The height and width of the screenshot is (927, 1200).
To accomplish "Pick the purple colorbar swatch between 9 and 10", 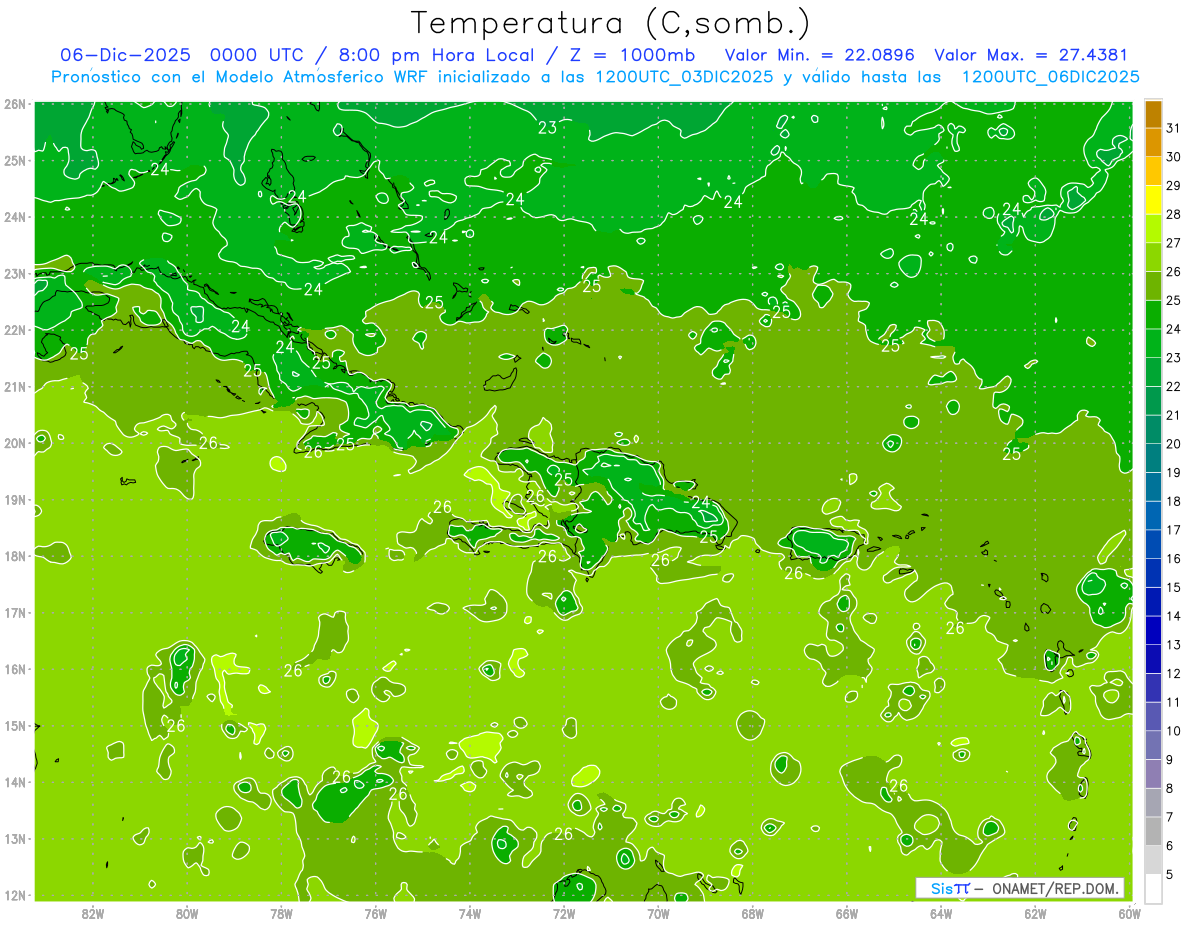I will click(x=1153, y=744).
